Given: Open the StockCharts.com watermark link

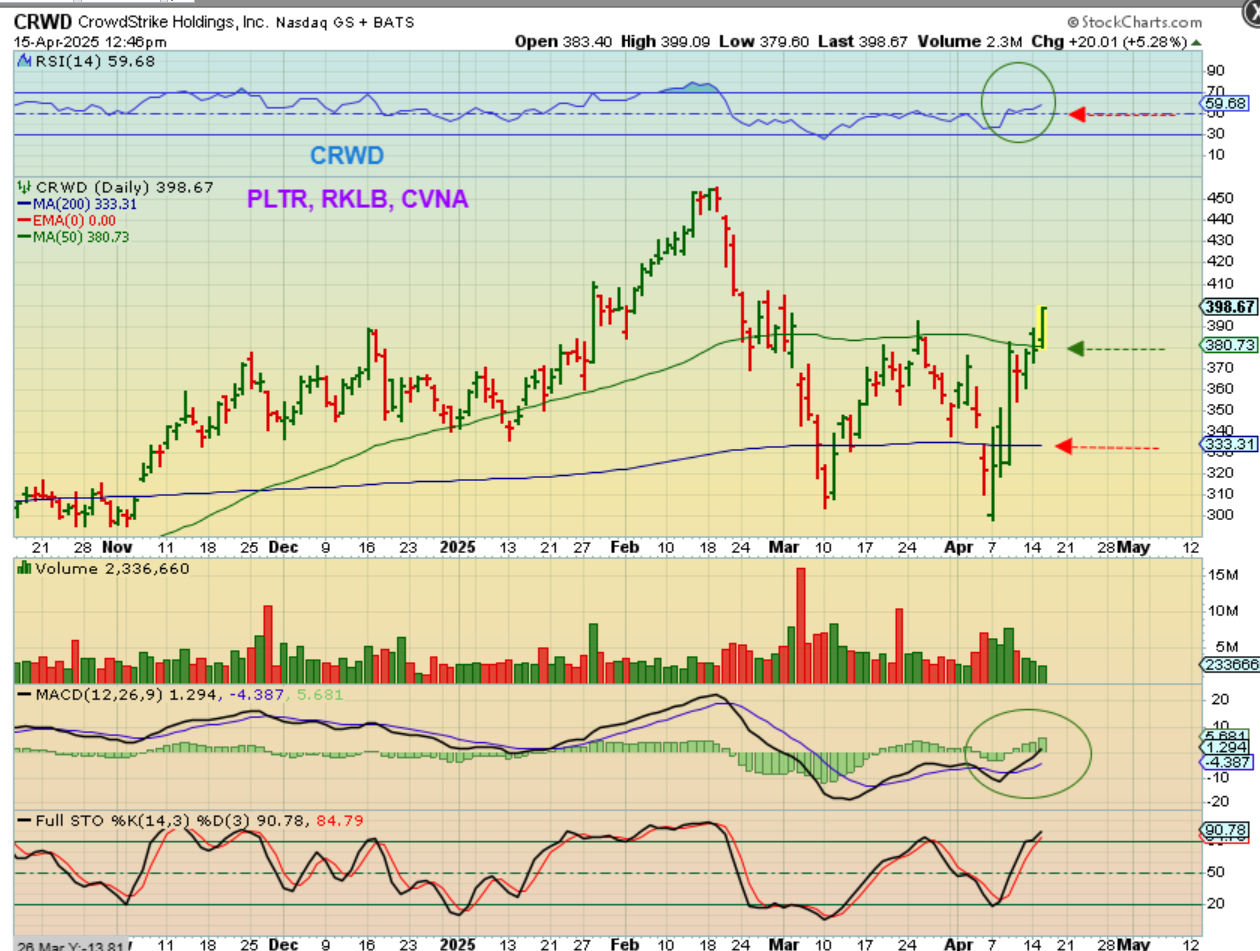Looking at the screenshot, I should click(1134, 21).
